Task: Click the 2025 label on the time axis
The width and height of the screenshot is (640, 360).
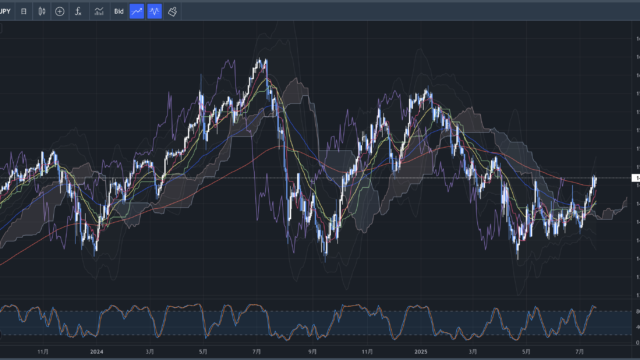Action: point(420,351)
